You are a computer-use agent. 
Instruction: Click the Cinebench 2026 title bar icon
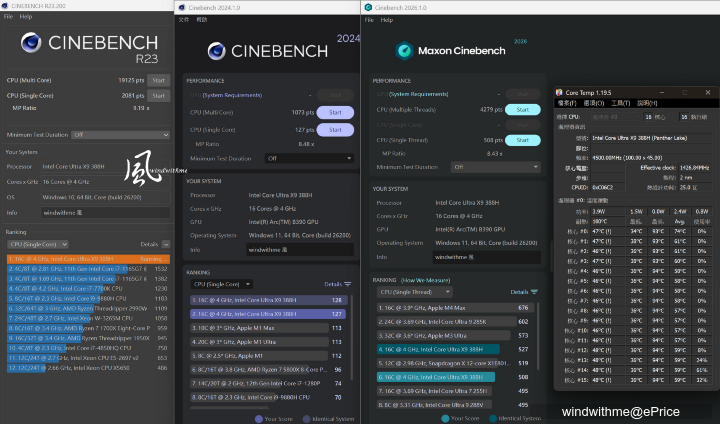coord(368,7)
